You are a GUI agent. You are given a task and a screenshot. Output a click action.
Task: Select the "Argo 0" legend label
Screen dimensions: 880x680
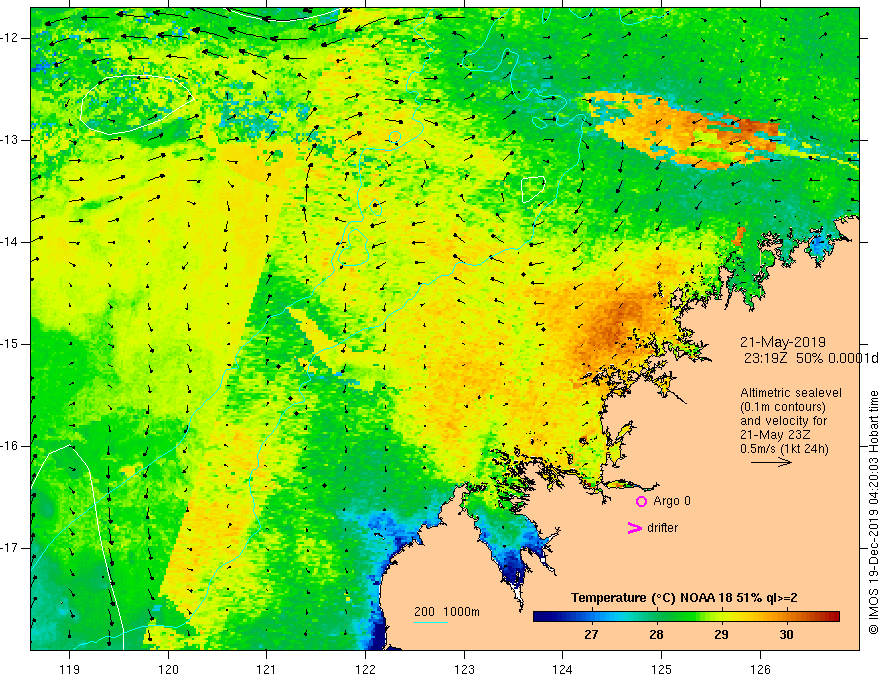click(x=672, y=501)
